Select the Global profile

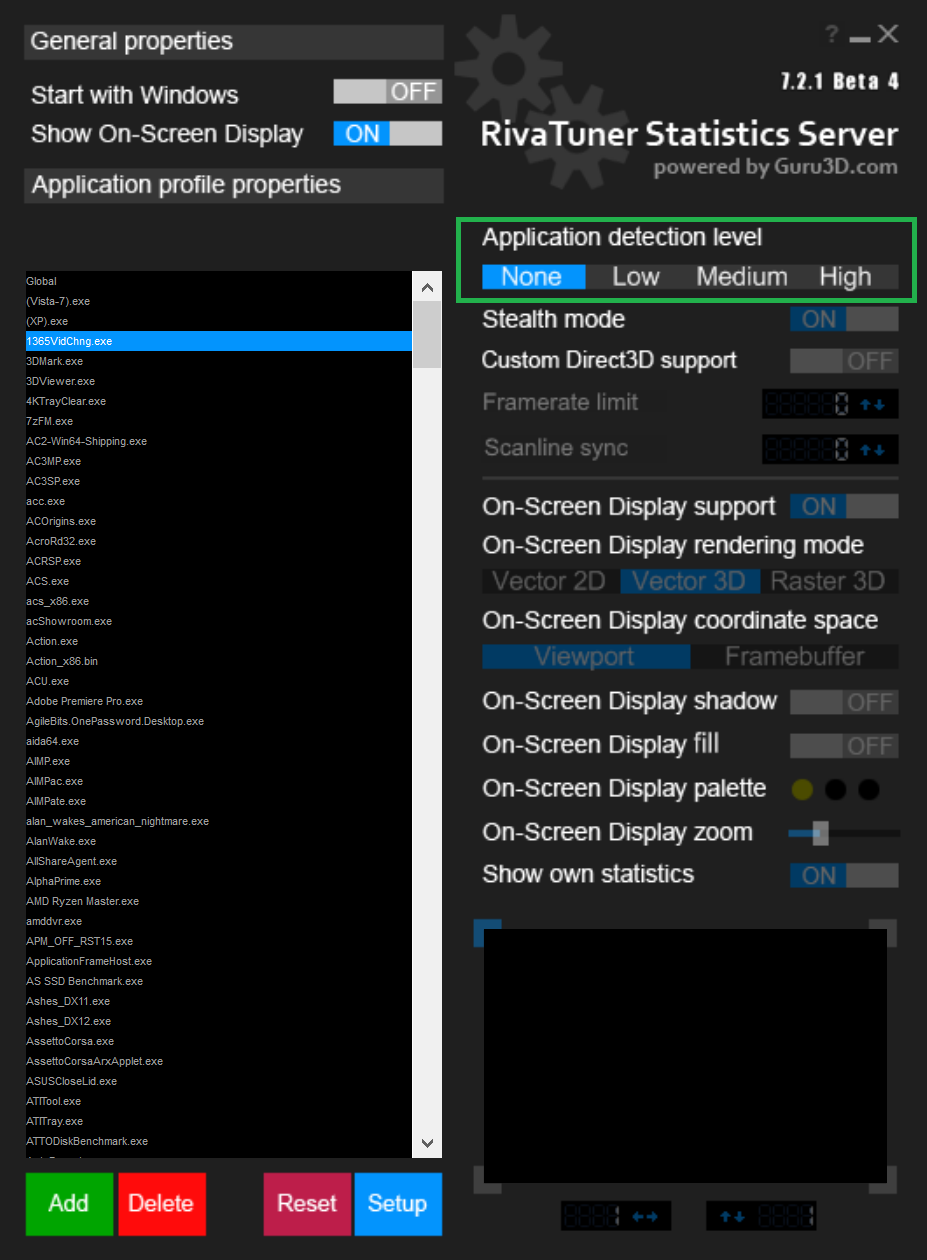(218, 281)
